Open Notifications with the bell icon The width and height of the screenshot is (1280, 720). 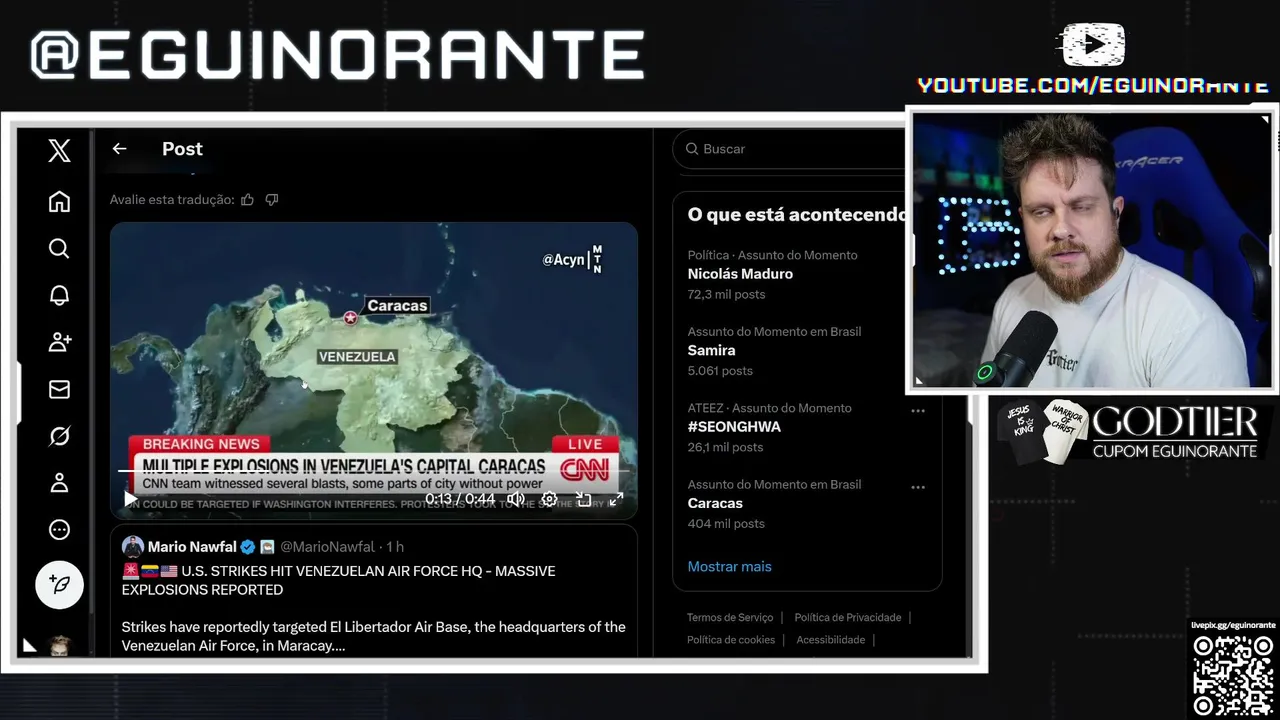pos(59,295)
